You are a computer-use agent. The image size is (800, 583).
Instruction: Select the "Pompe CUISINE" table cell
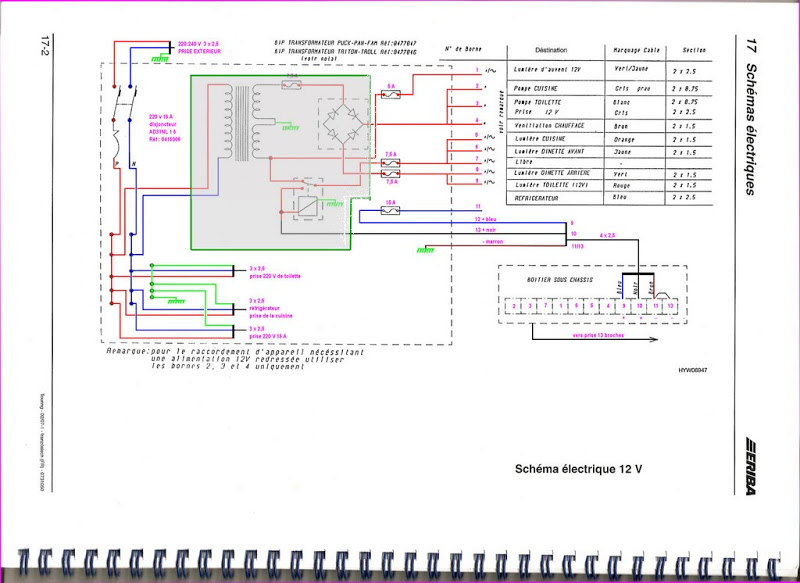(x=536, y=88)
